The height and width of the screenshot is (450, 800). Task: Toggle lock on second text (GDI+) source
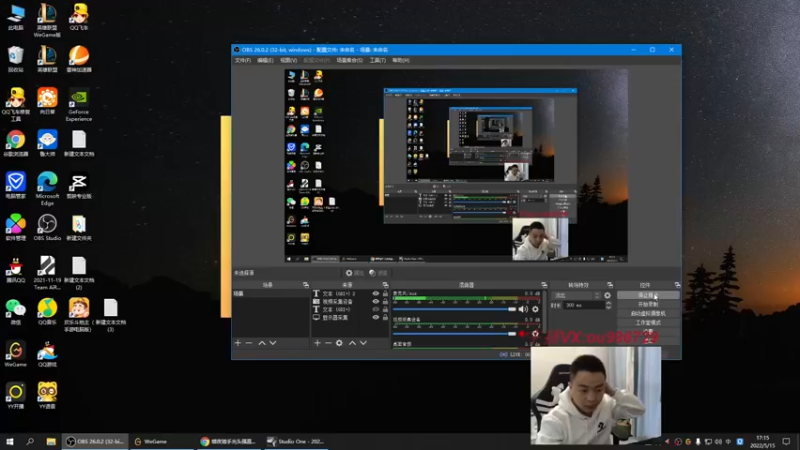pos(385,309)
